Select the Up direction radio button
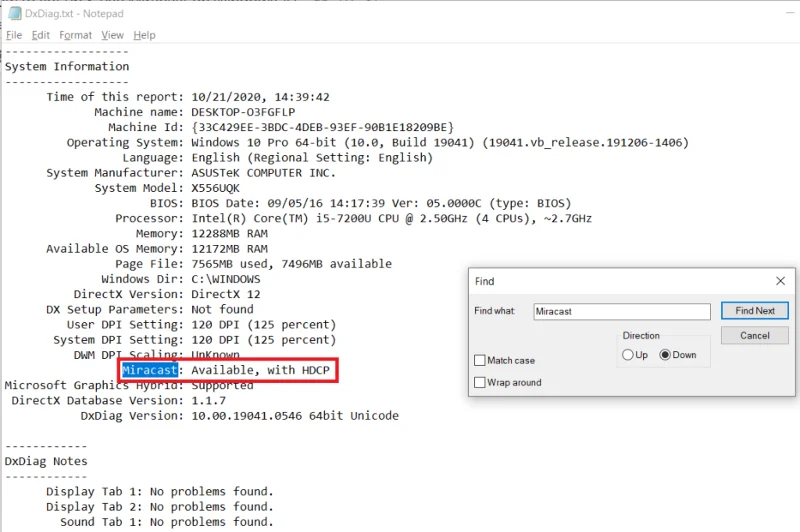 coord(628,354)
